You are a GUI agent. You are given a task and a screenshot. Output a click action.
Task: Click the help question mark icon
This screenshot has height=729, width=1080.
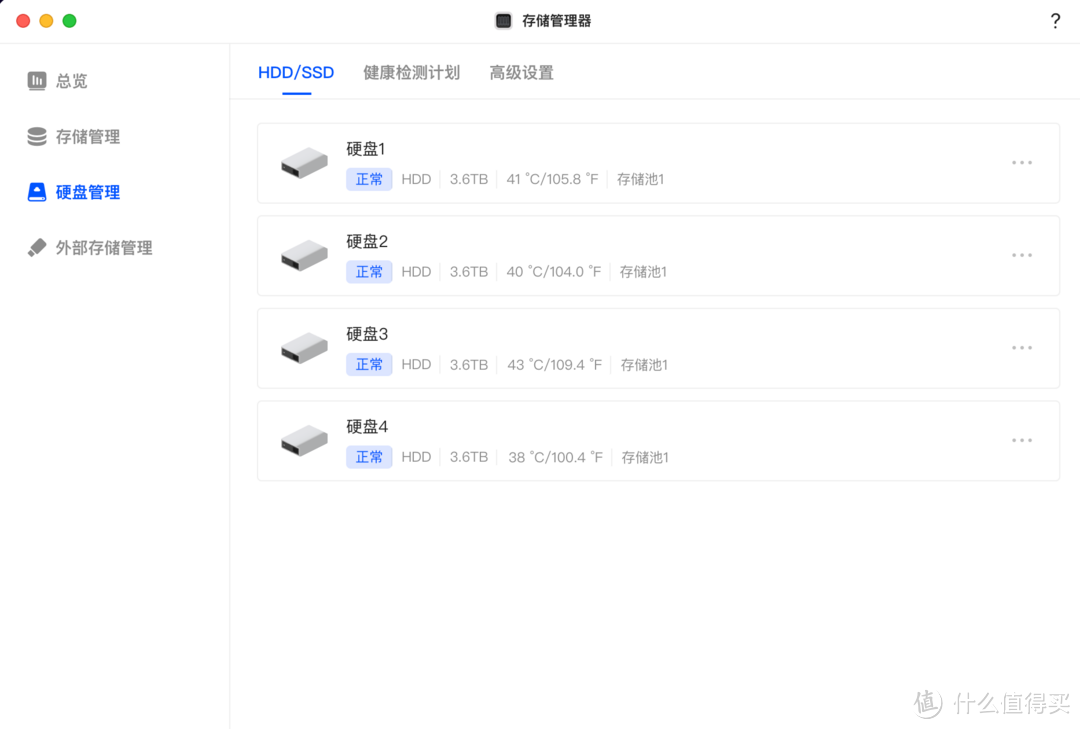(x=1055, y=20)
